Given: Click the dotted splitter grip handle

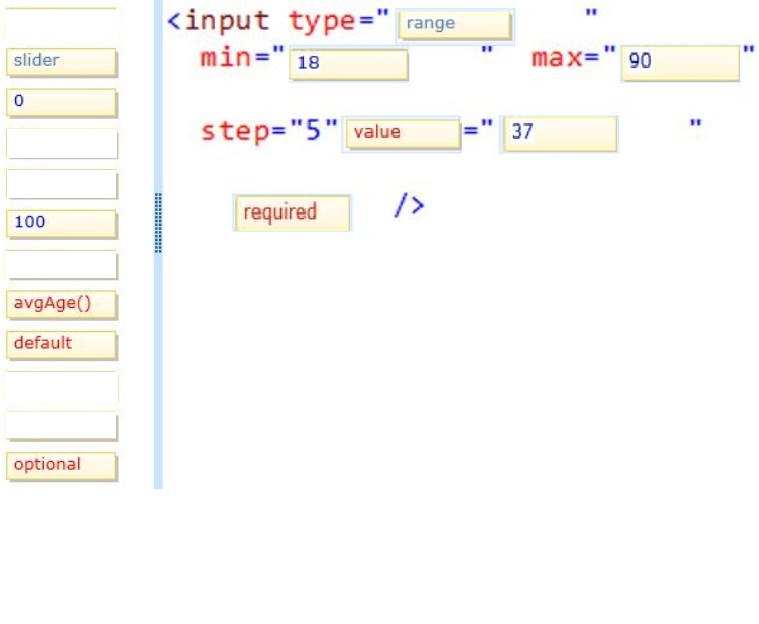Looking at the screenshot, I should pyautogui.click(x=158, y=223).
